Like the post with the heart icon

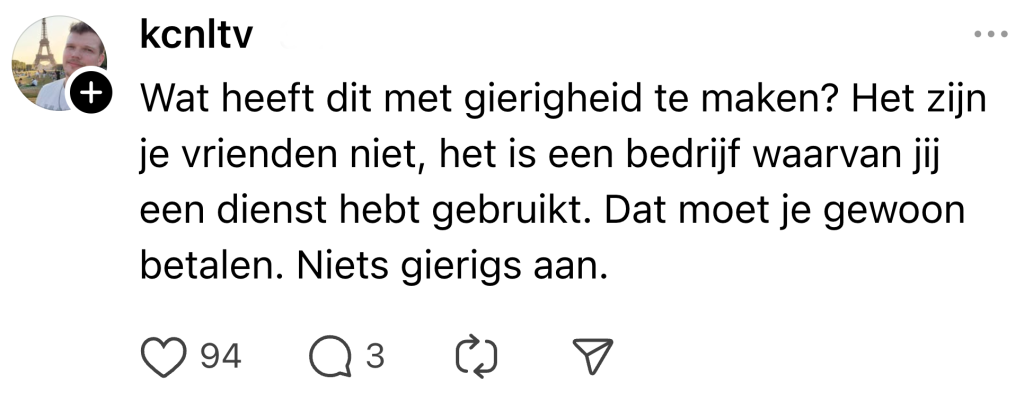pyautogui.click(x=165, y=356)
